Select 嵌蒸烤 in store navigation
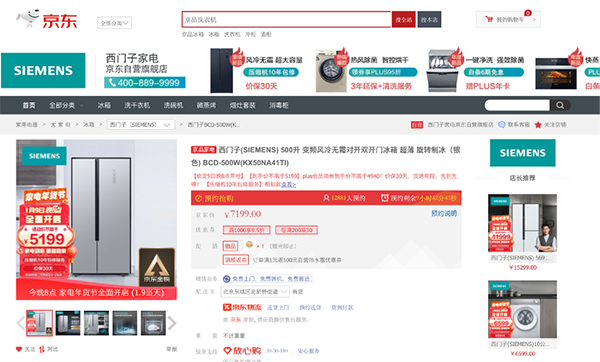This screenshot has height=362, width=600. point(206,105)
